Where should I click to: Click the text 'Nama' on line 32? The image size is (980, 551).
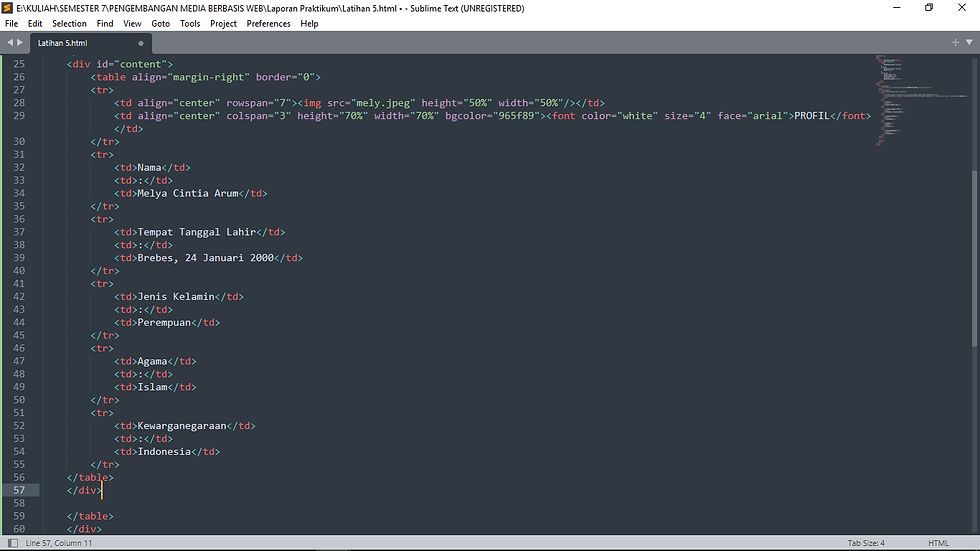point(149,167)
